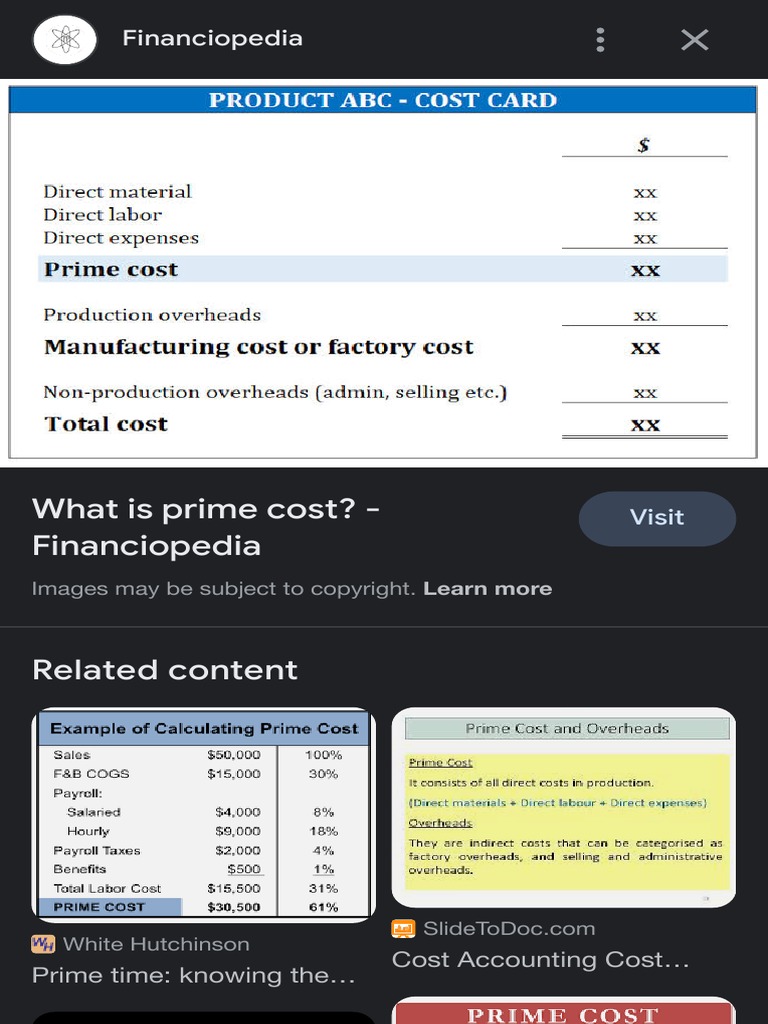Open the 'Cost Accounting Cost...' result title
The height and width of the screenshot is (1024, 768).
click(540, 960)
